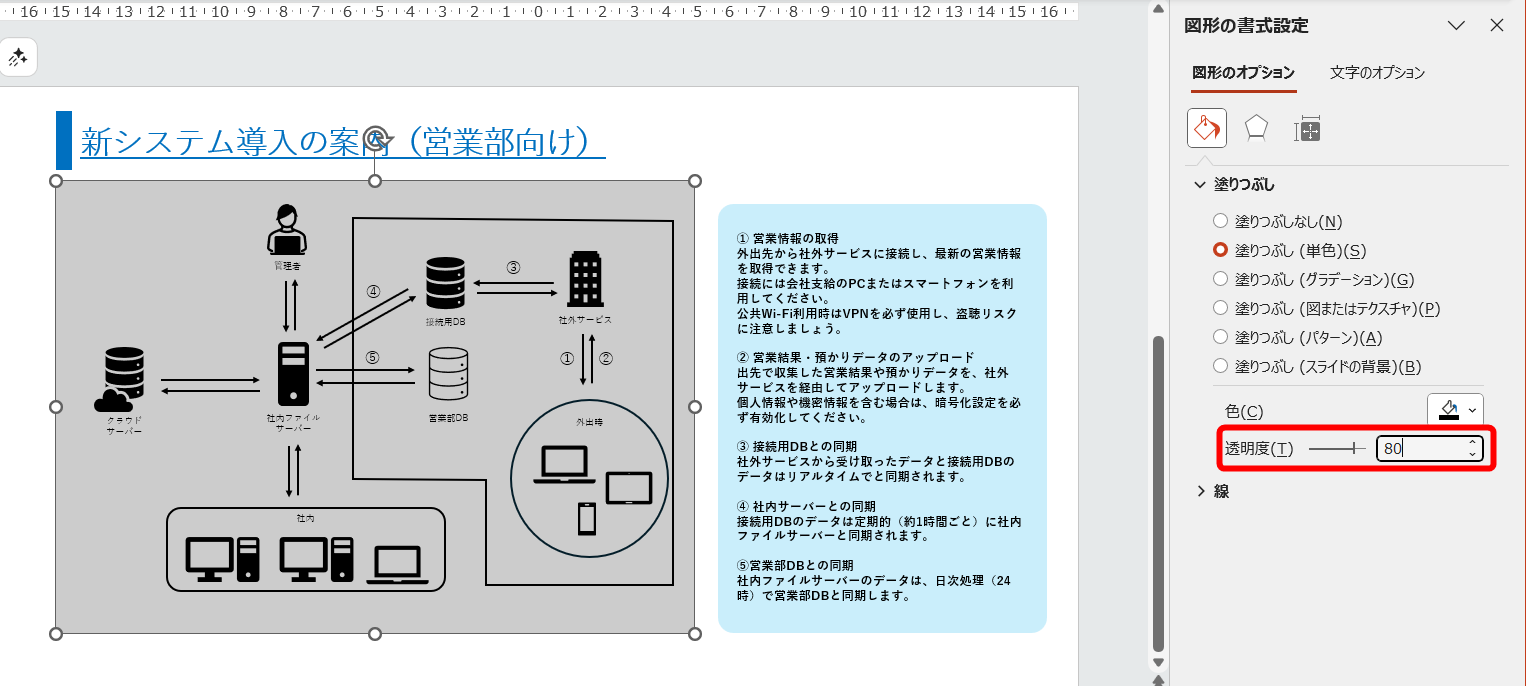Open the Effects pentagon icon
Image resolution: width=1526 pixels, height=686 pixels.
click(x=1254, y=128)
